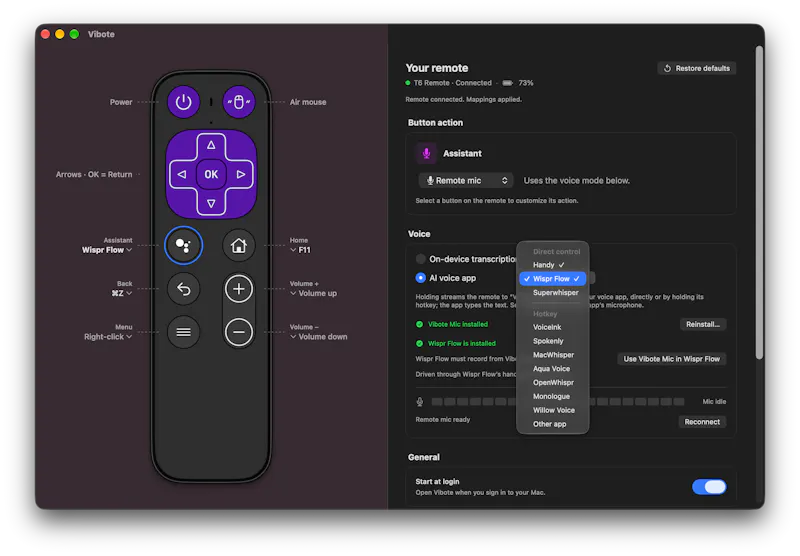Open the Volume up mapping dropdown

click(313, 293)
